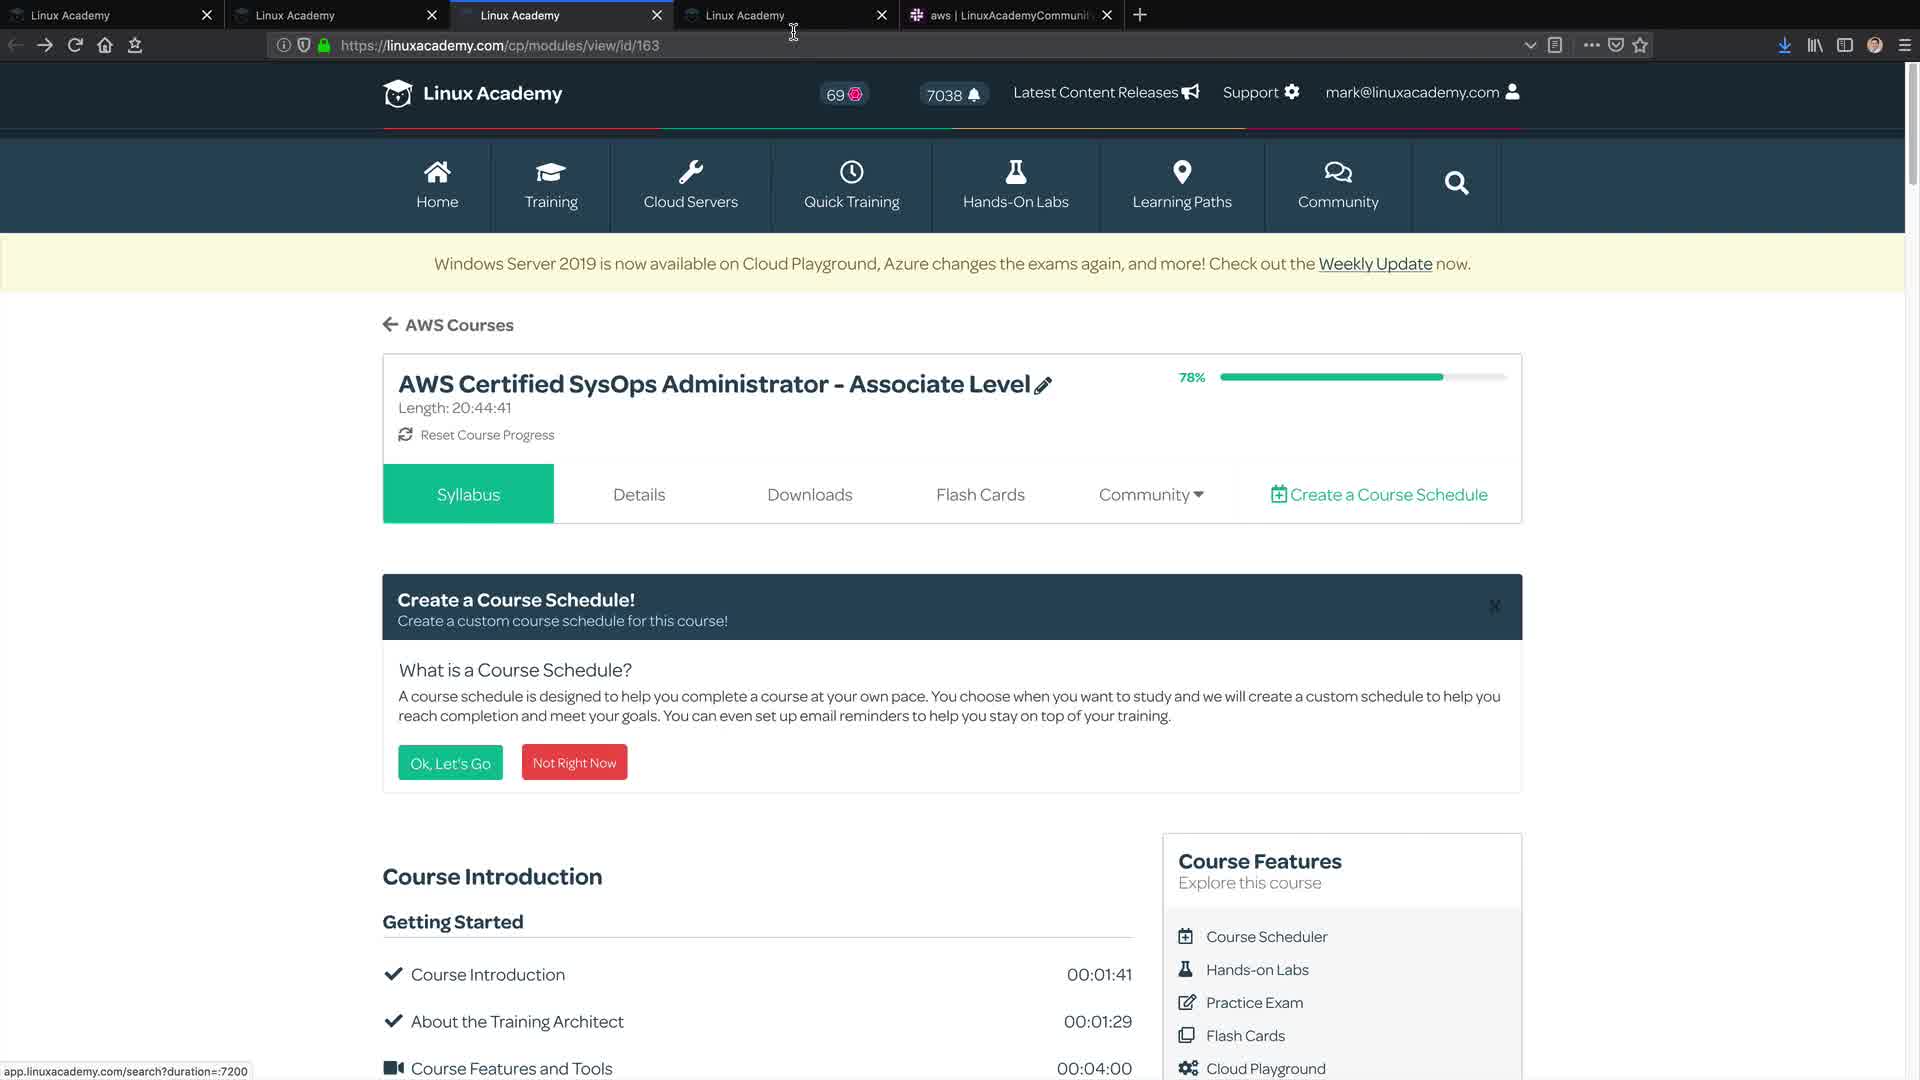Click the pencil edit icon beside course title

tap(1043, 386)
